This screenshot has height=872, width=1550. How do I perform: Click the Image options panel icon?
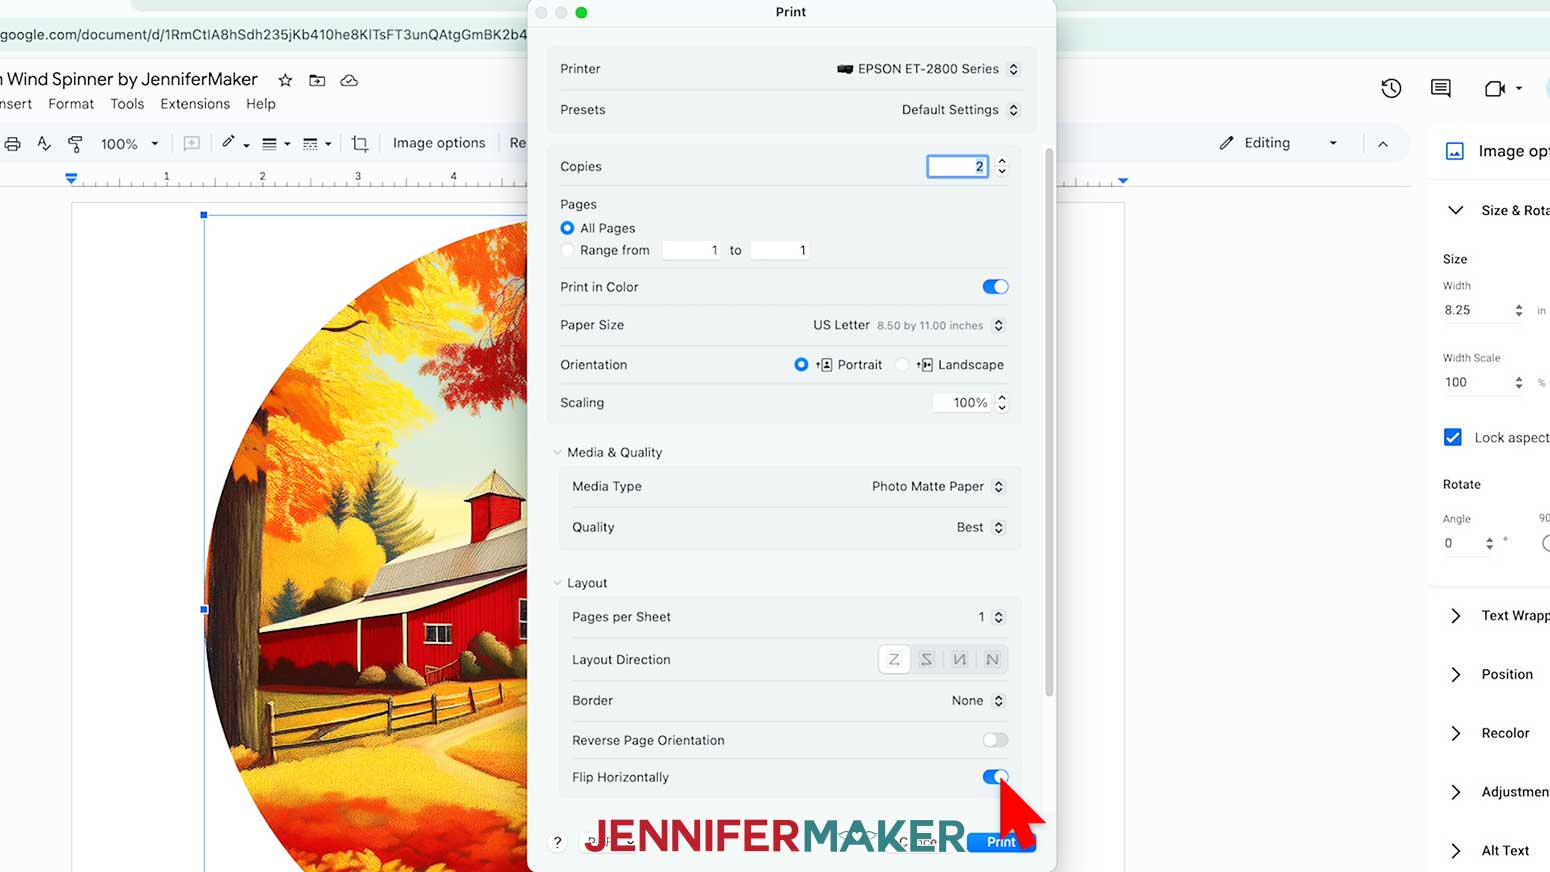[x=1455, y=151]
